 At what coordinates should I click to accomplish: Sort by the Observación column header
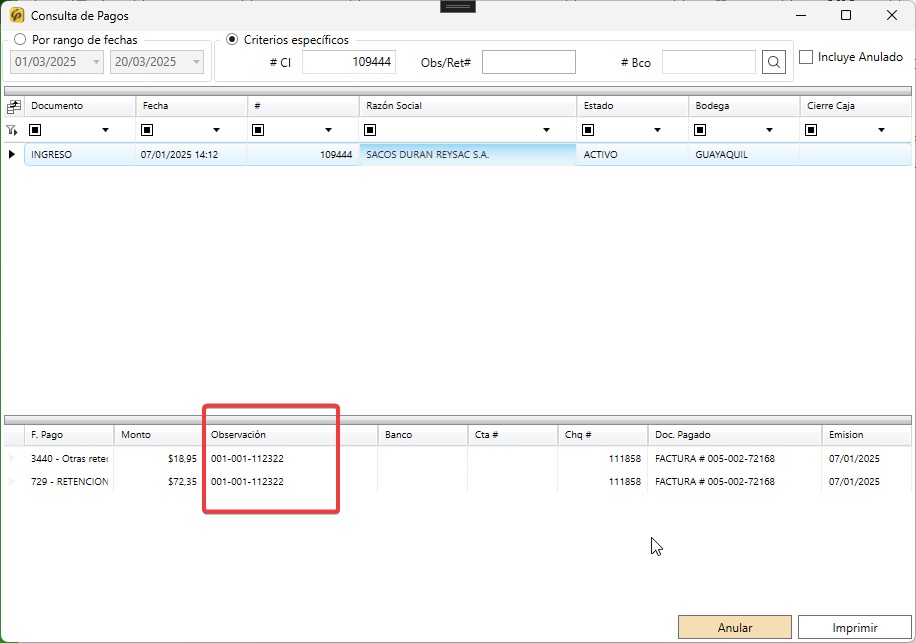(290, 435)
